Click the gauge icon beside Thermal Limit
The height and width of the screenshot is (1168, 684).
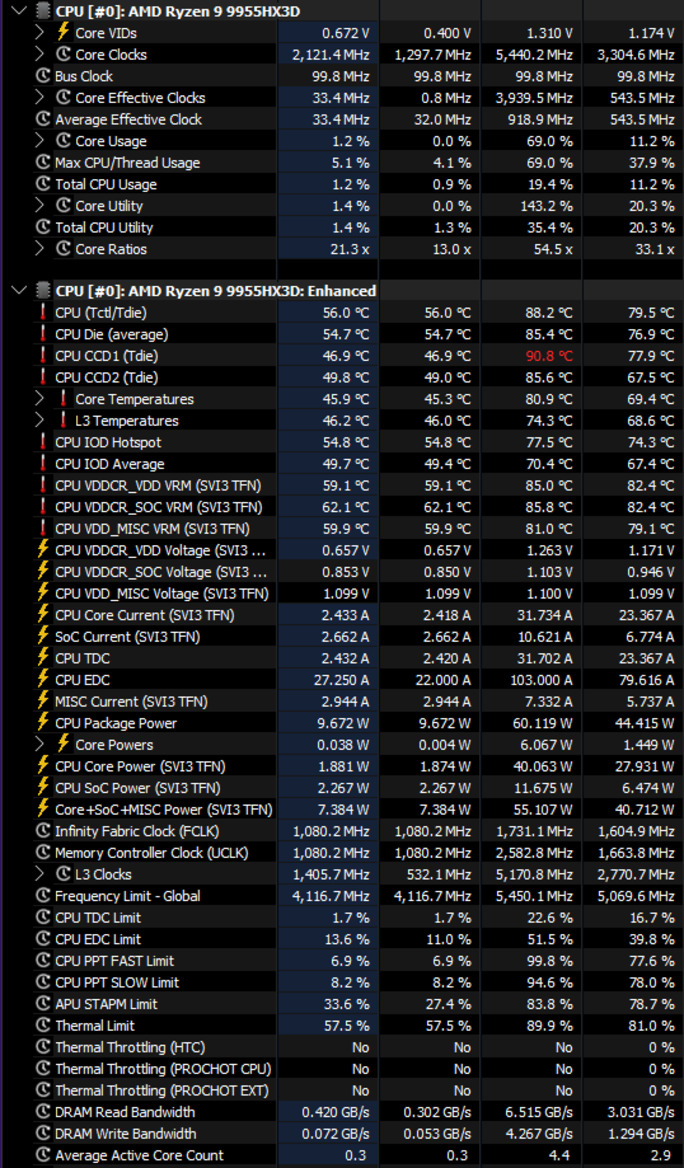point(43,1026)
